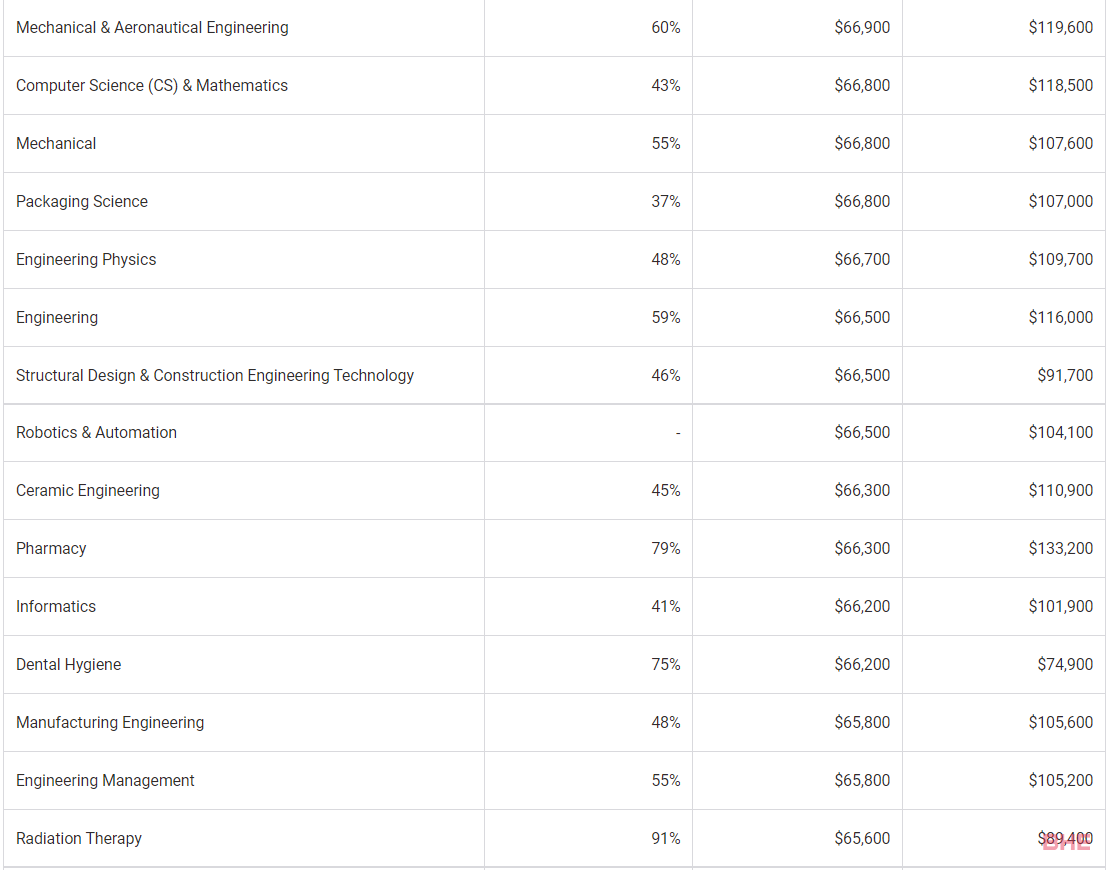Select the Radiation Therapy major name
1110x870 pixels.
[79, 839]
